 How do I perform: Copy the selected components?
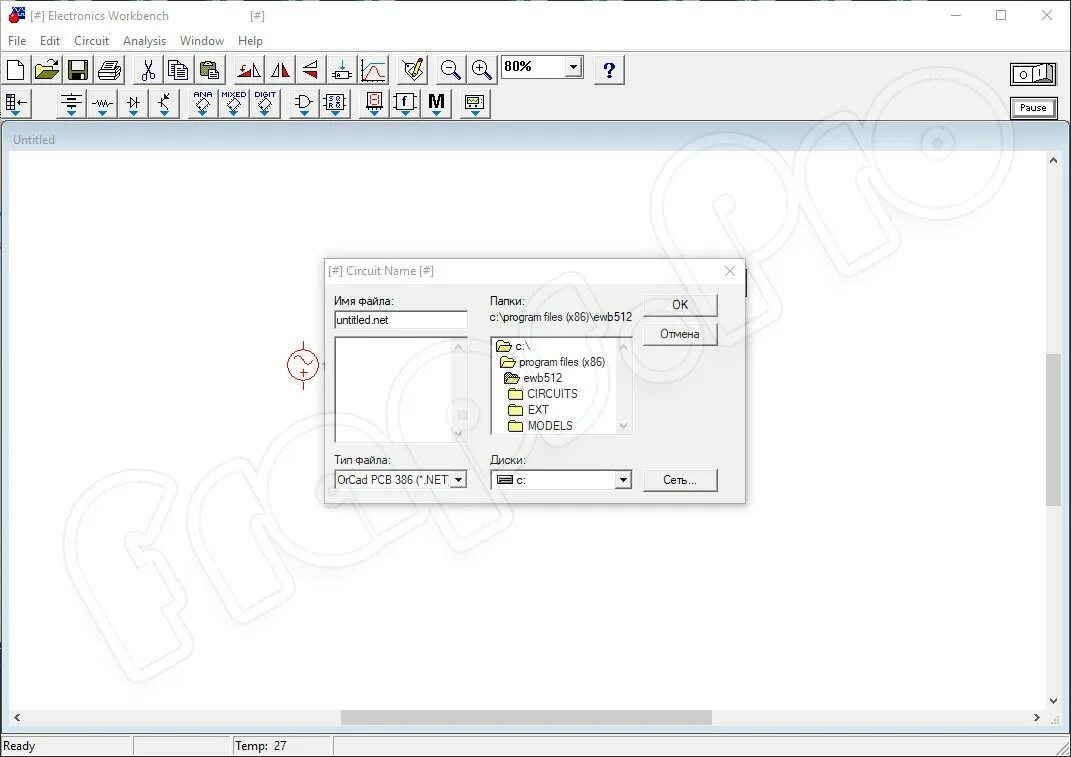(178, 70)
